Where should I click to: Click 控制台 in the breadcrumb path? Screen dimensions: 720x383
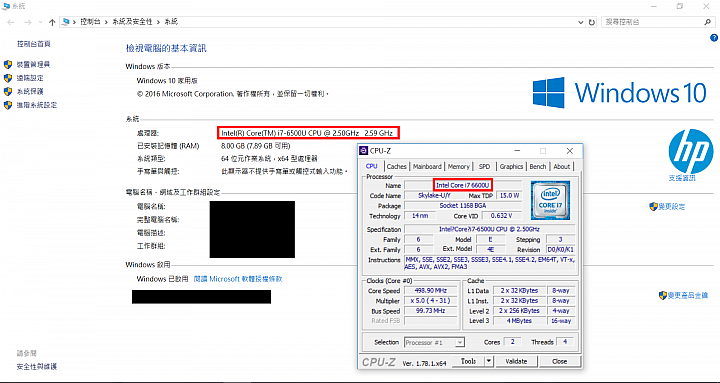[90, 22]
